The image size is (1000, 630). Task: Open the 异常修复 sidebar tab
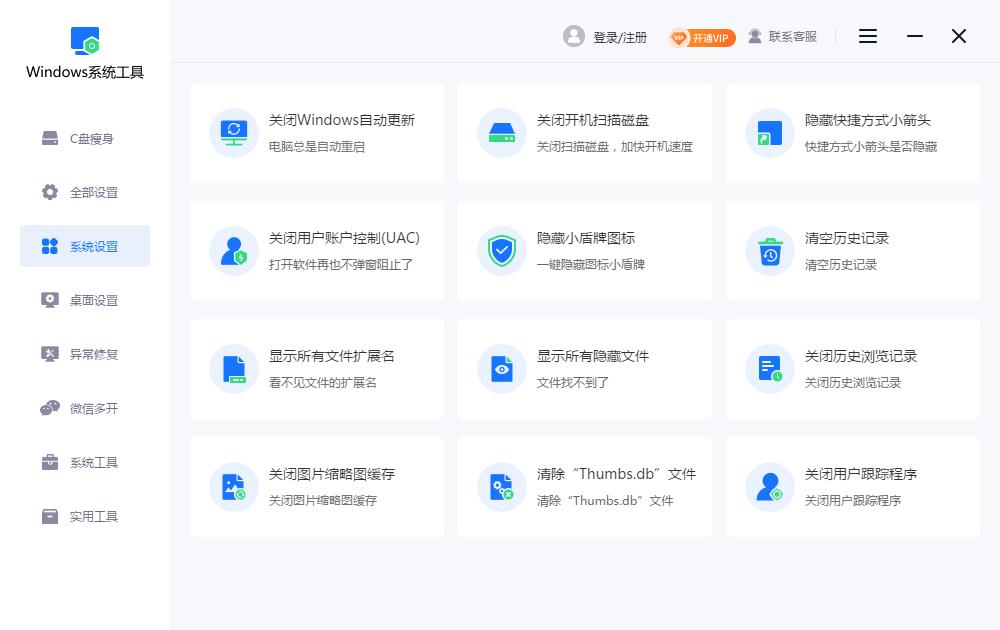point(85,354)
